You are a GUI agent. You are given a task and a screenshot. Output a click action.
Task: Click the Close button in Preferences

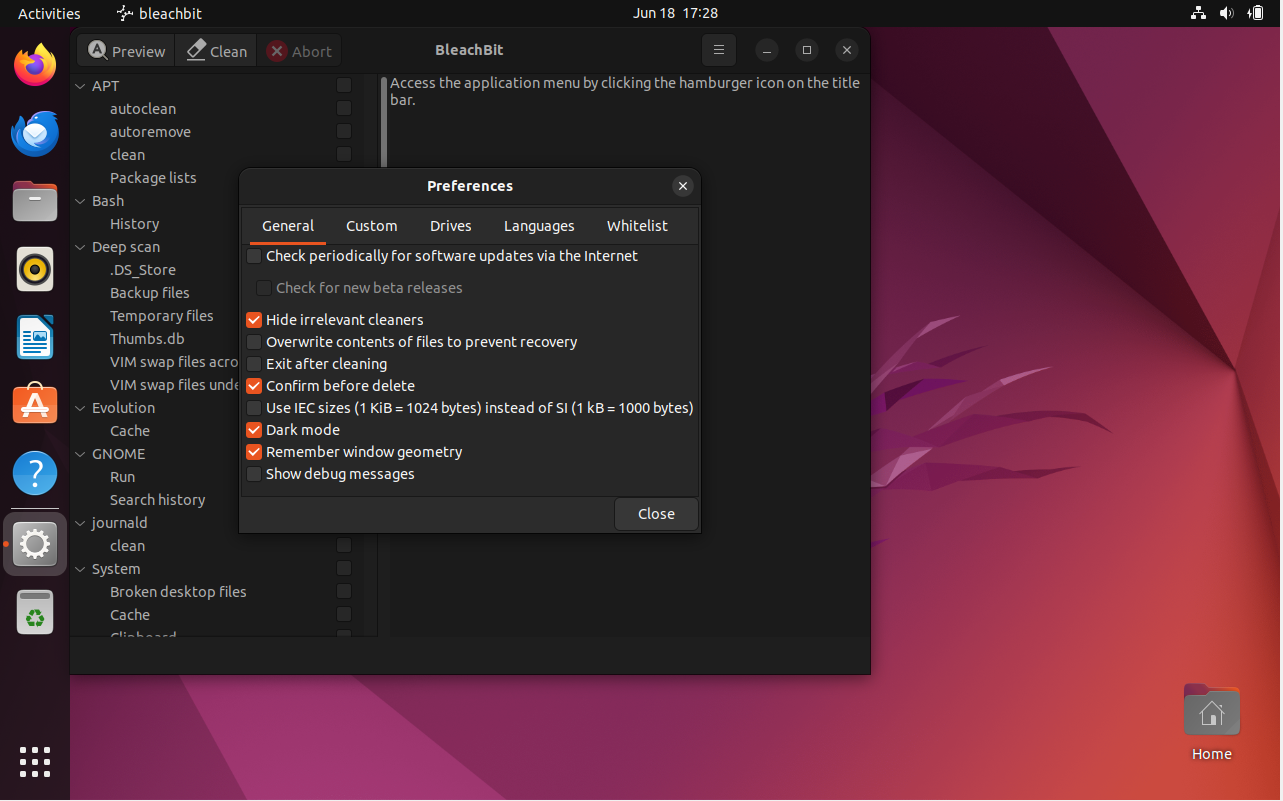(656, 514)
